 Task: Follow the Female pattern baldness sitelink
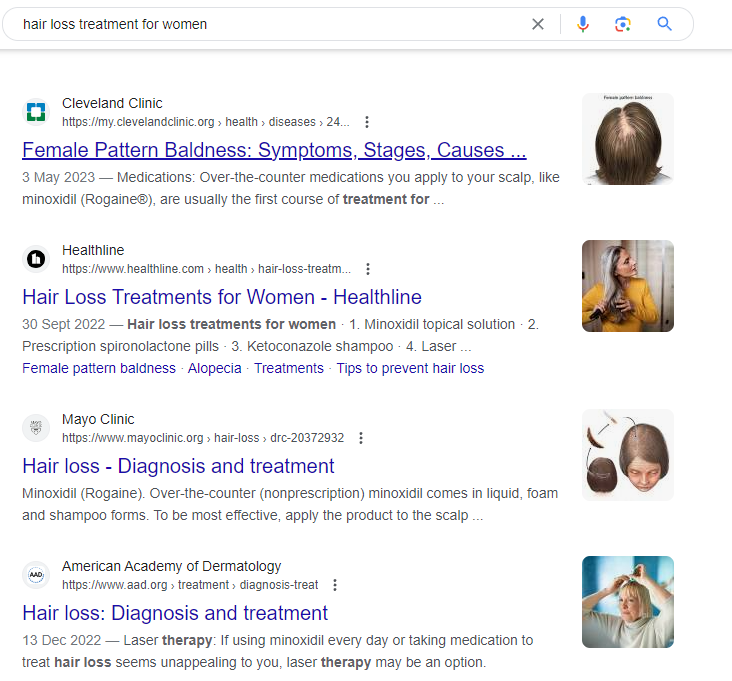[x=99, y=368]
